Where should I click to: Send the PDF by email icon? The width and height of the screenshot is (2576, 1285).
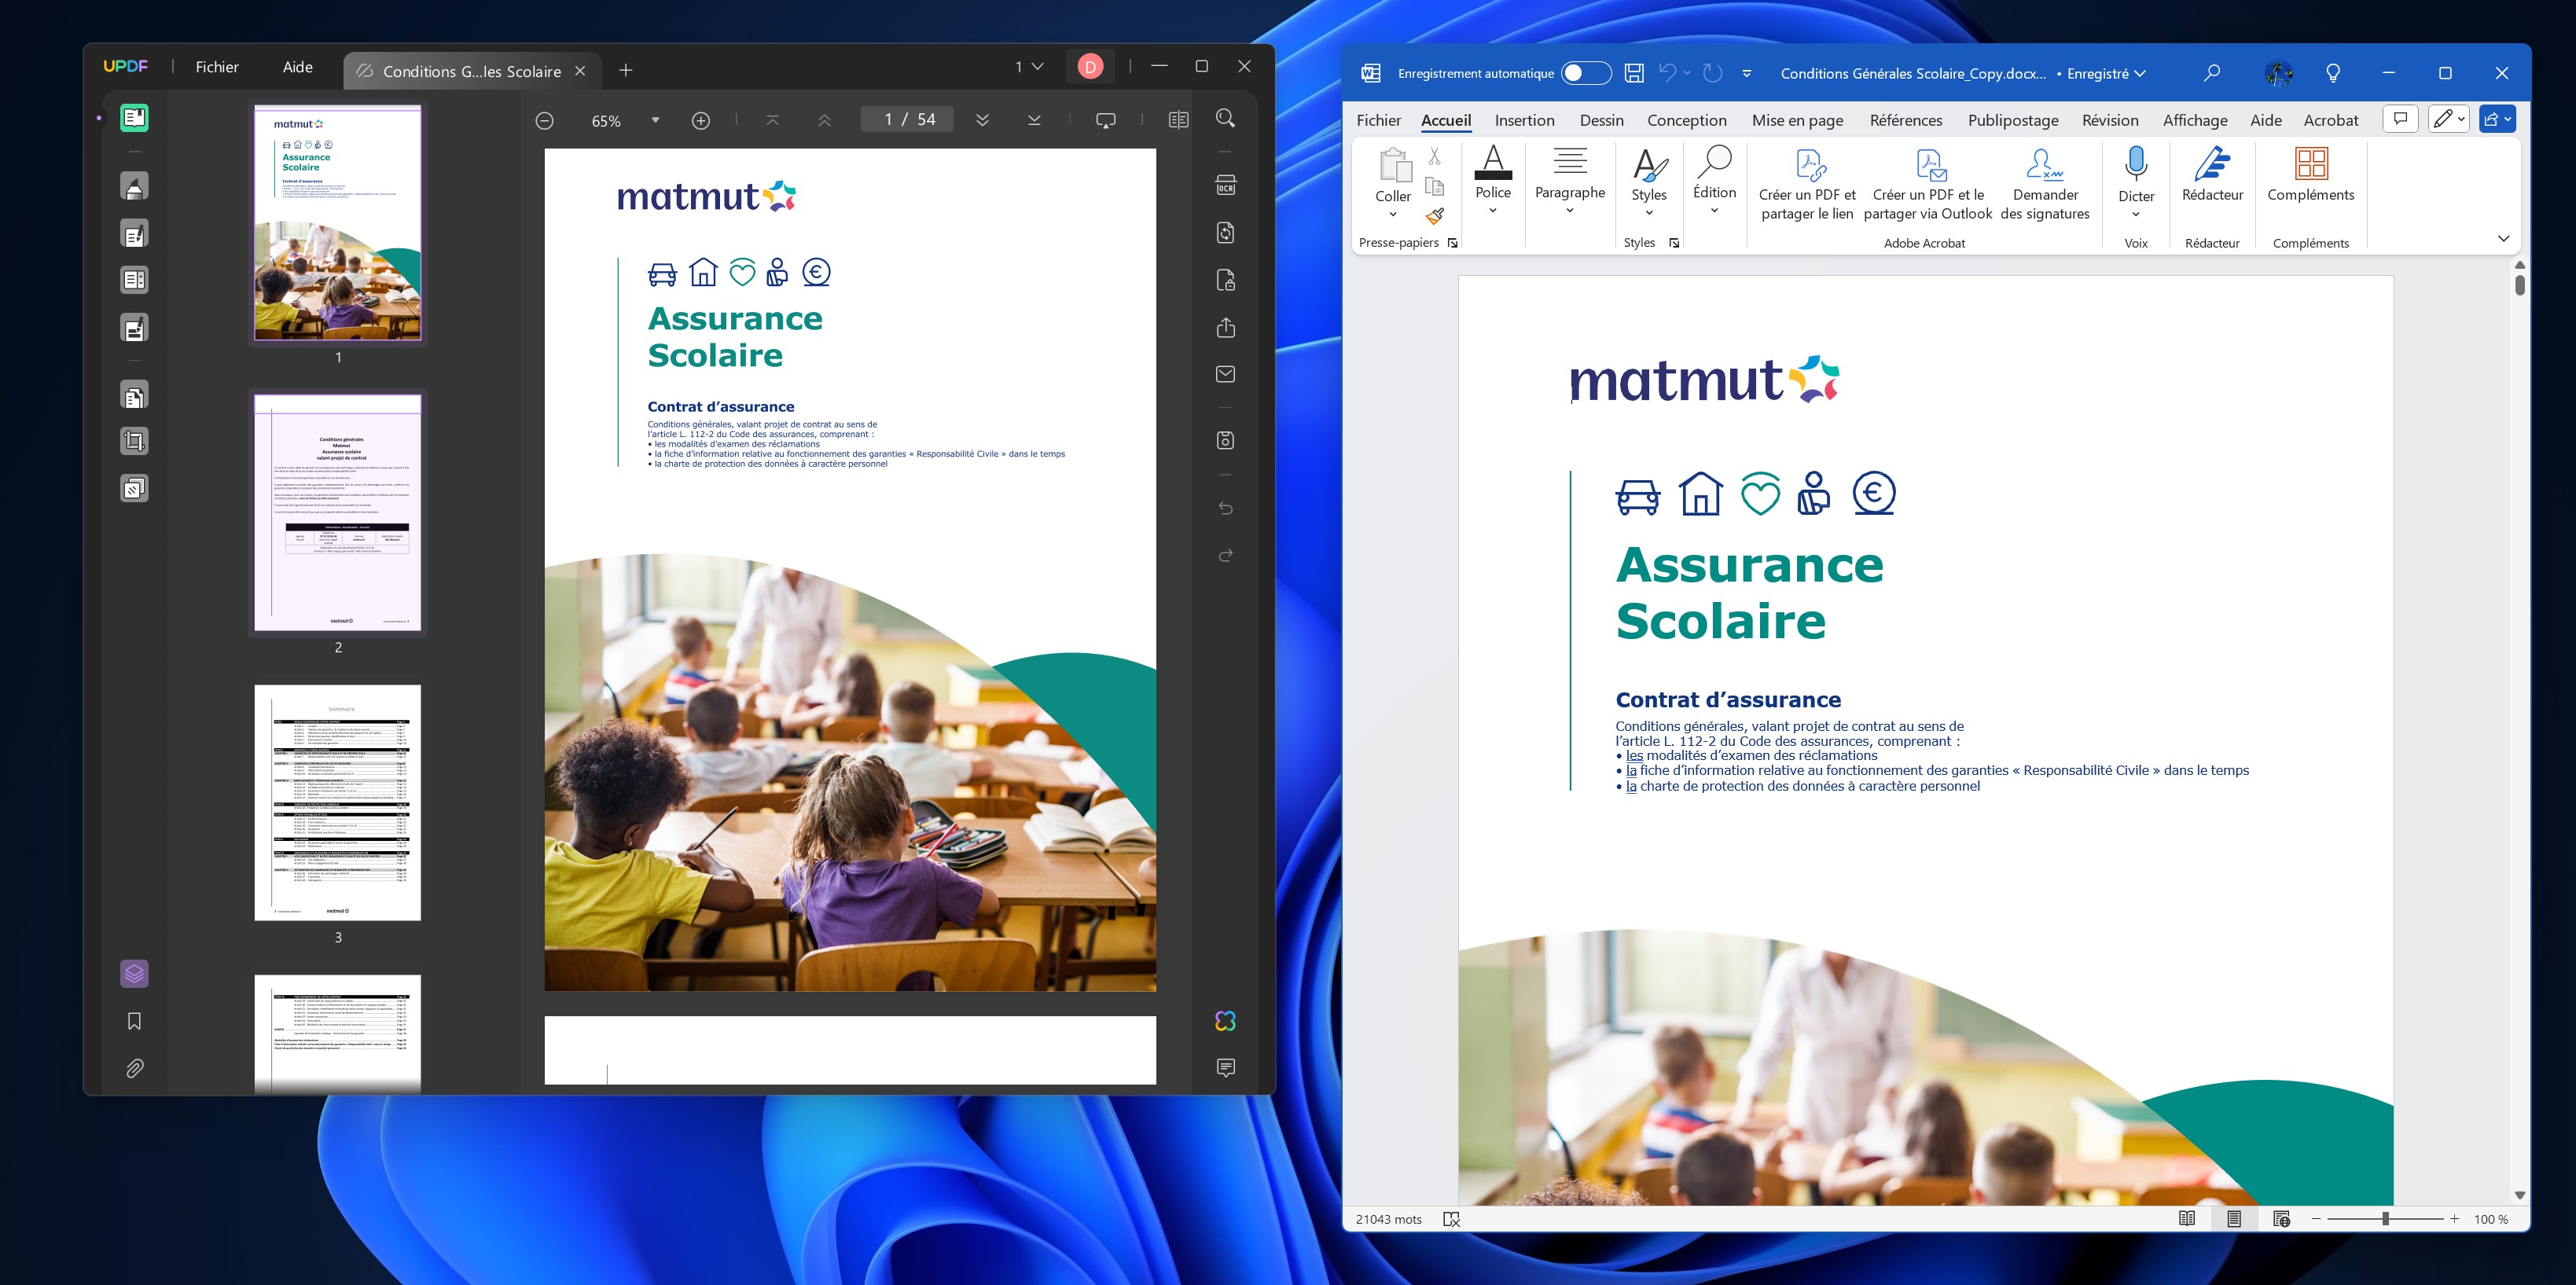1225,374
